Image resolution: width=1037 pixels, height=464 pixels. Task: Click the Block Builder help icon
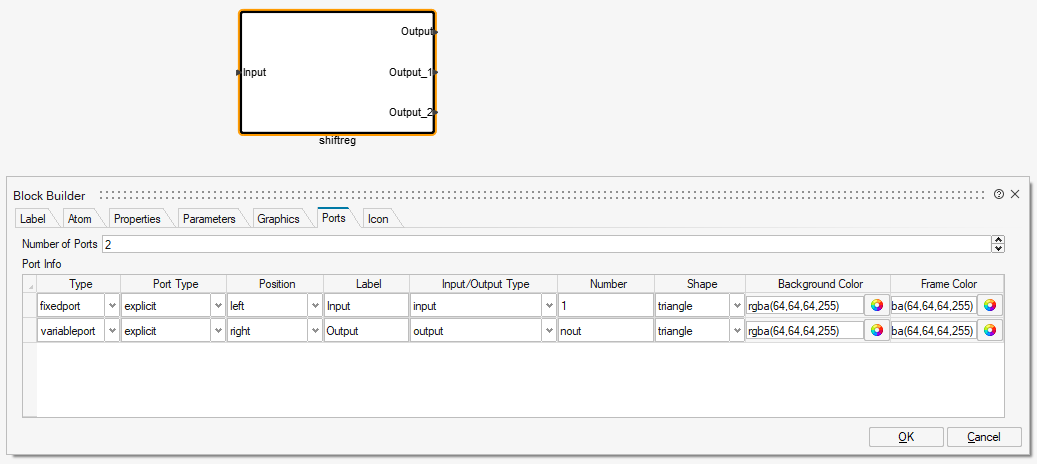(x=999, y=195)
